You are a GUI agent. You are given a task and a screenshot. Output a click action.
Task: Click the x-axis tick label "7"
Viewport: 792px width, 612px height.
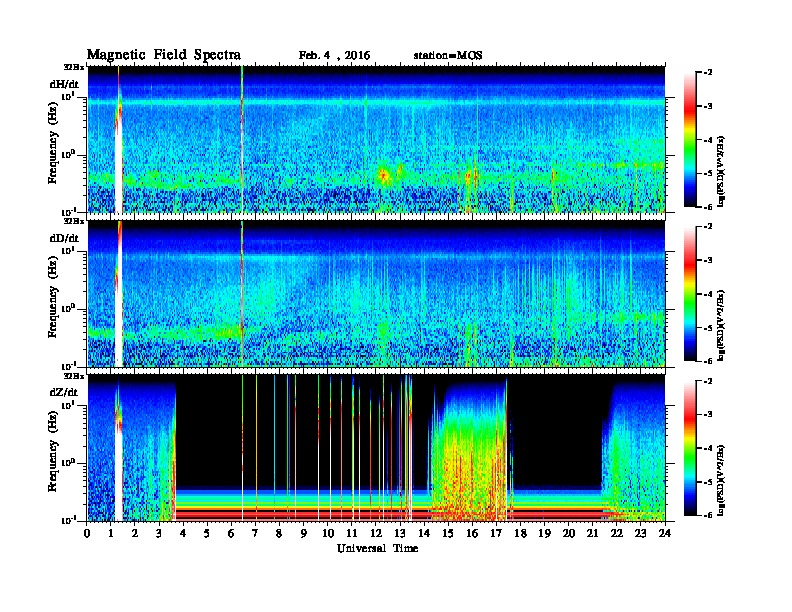tap(256, 533)
